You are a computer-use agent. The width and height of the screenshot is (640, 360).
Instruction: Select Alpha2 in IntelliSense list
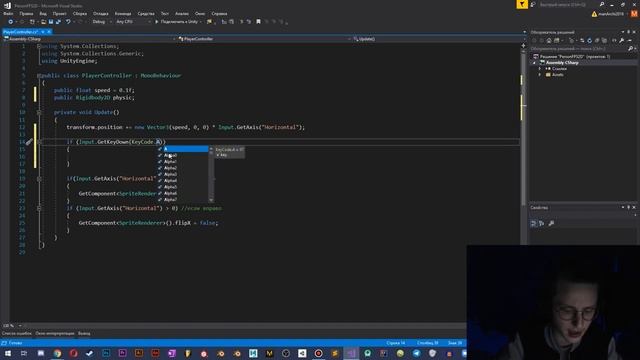pyautogui.click(x=183, y=168)
